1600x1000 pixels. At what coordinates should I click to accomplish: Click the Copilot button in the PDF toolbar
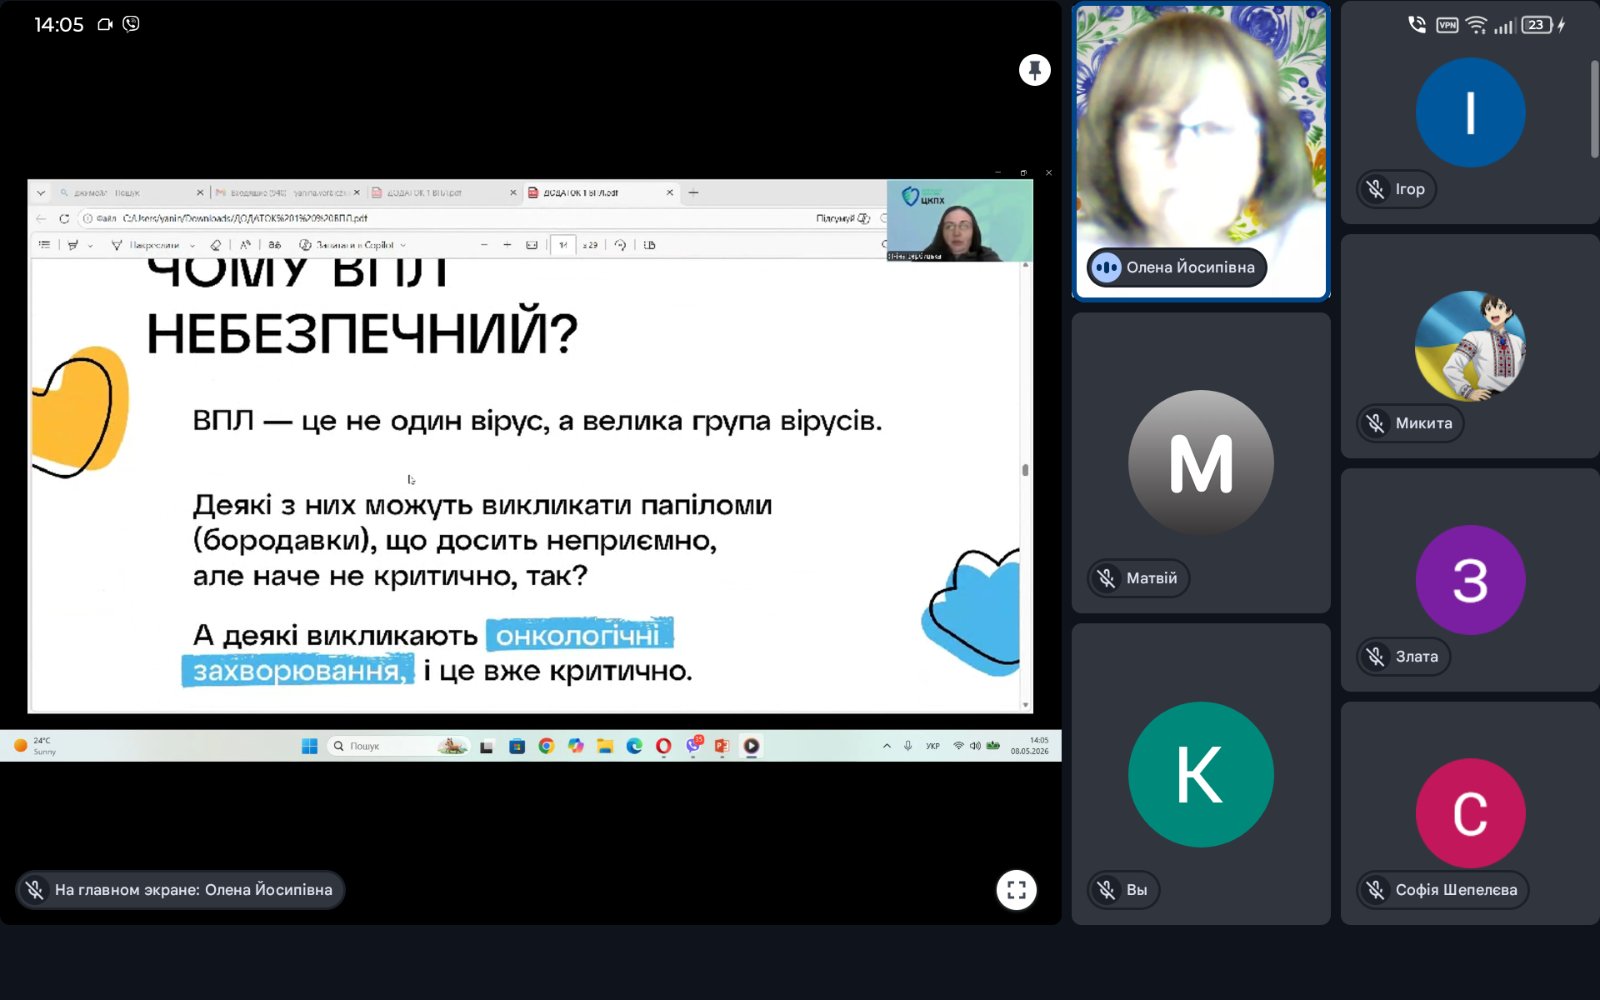[x=346, y=245]
